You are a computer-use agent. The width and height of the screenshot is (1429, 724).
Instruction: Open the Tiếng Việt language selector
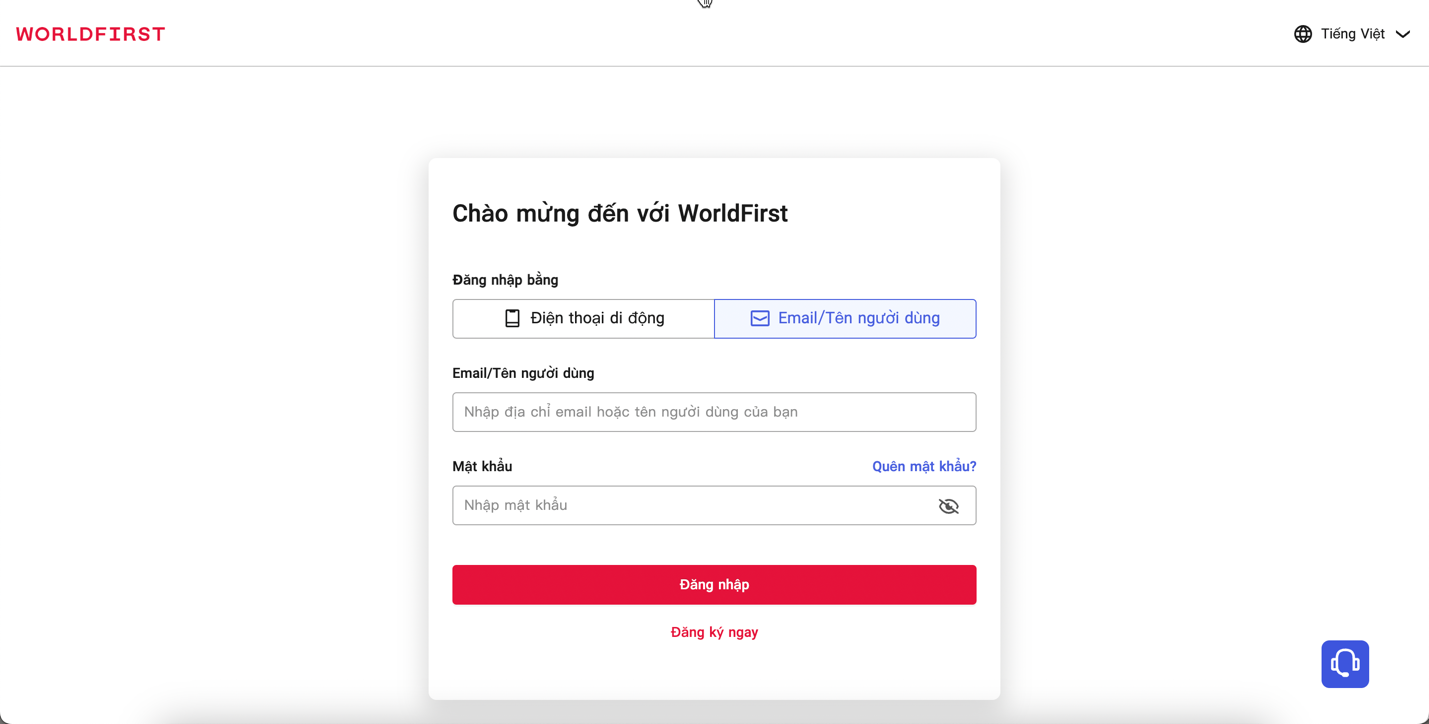tap(1352, 34)
